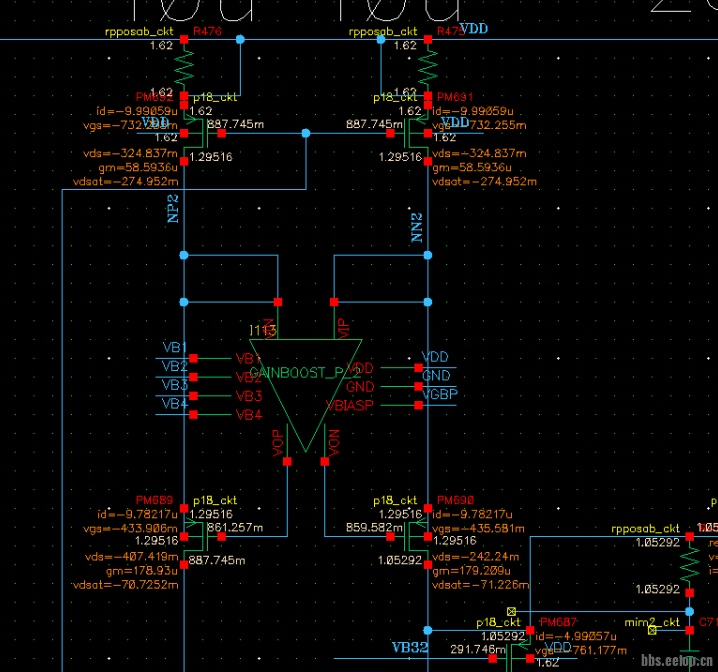Click the VON output pin square
Screen dimensions: 718x672
324,461
